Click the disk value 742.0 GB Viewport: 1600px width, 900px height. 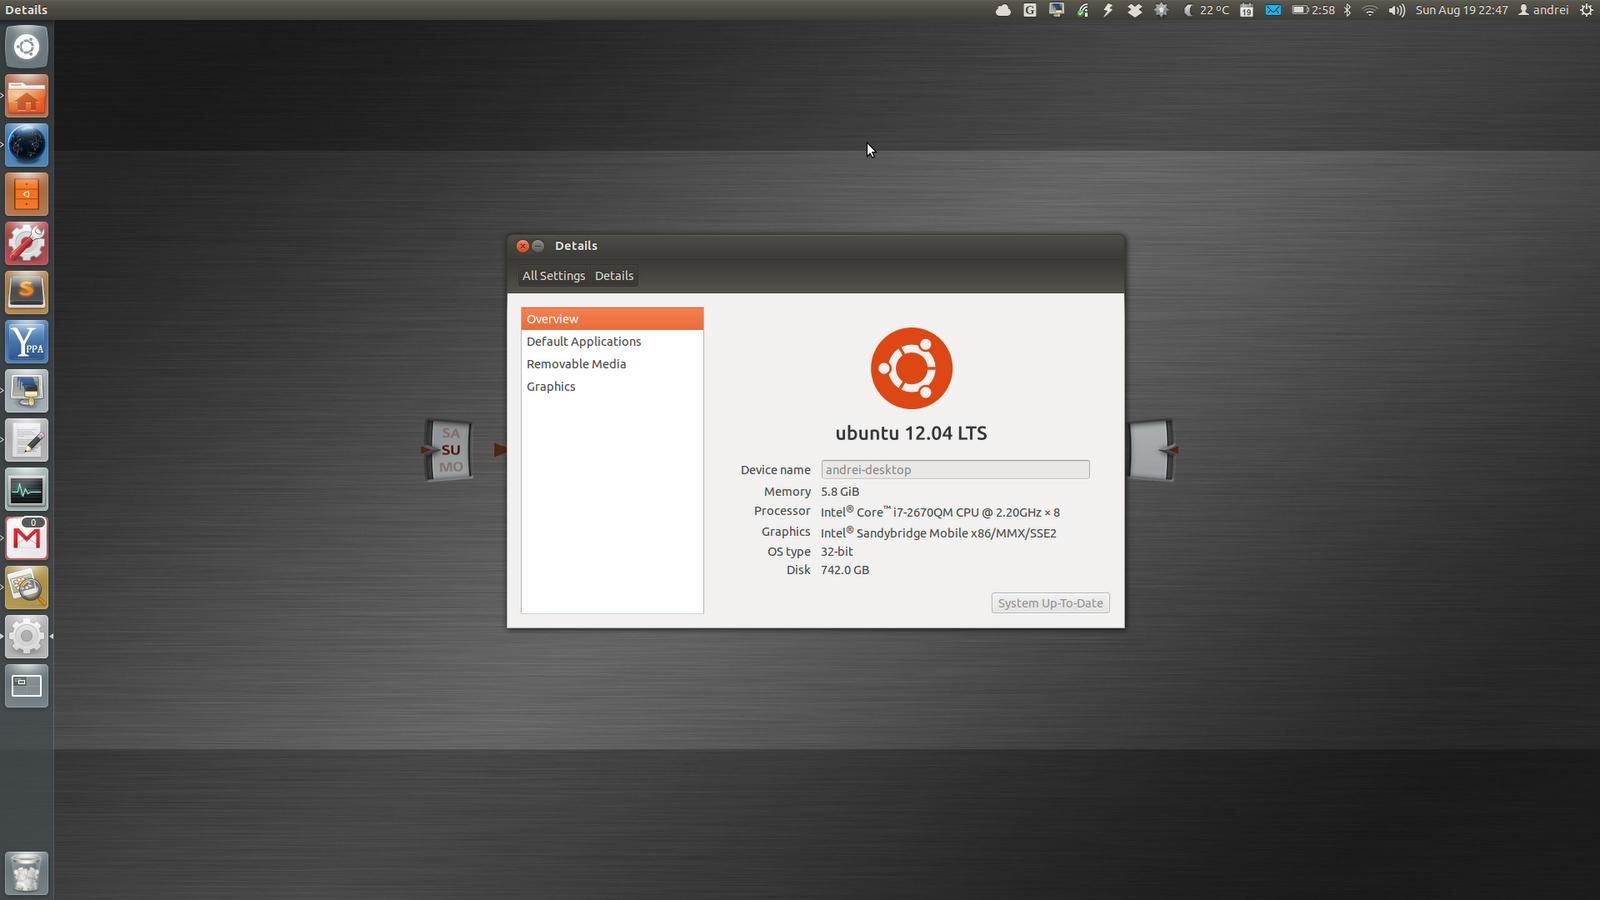pos(845,570)
